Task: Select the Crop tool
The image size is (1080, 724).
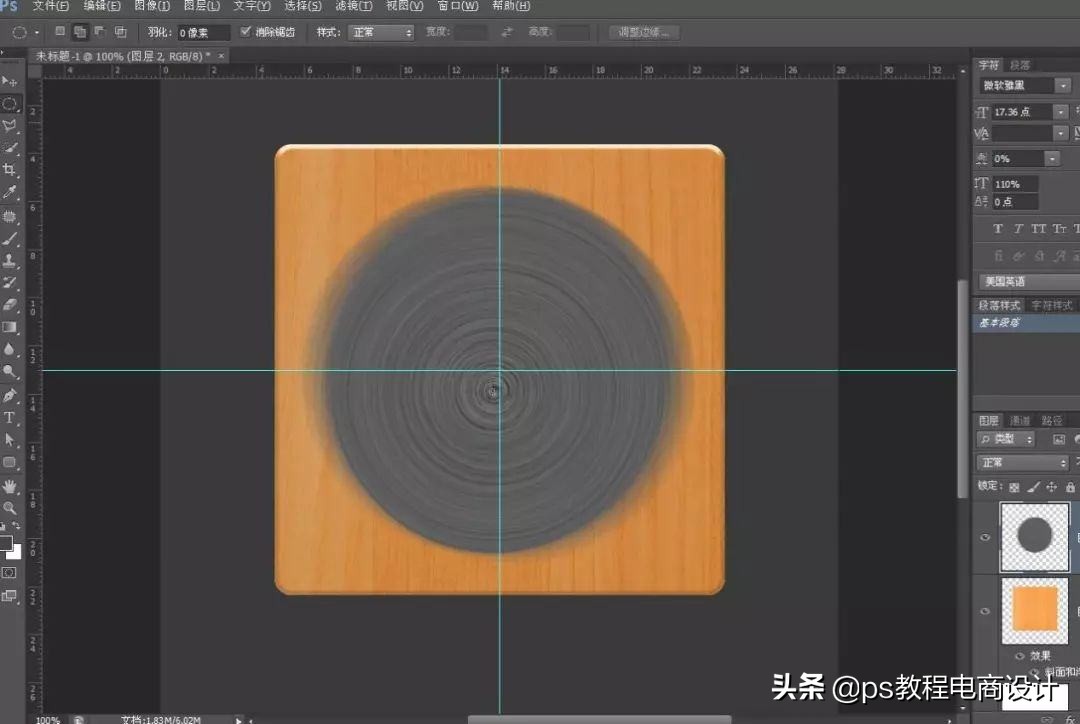Action: tap(10, 170)
